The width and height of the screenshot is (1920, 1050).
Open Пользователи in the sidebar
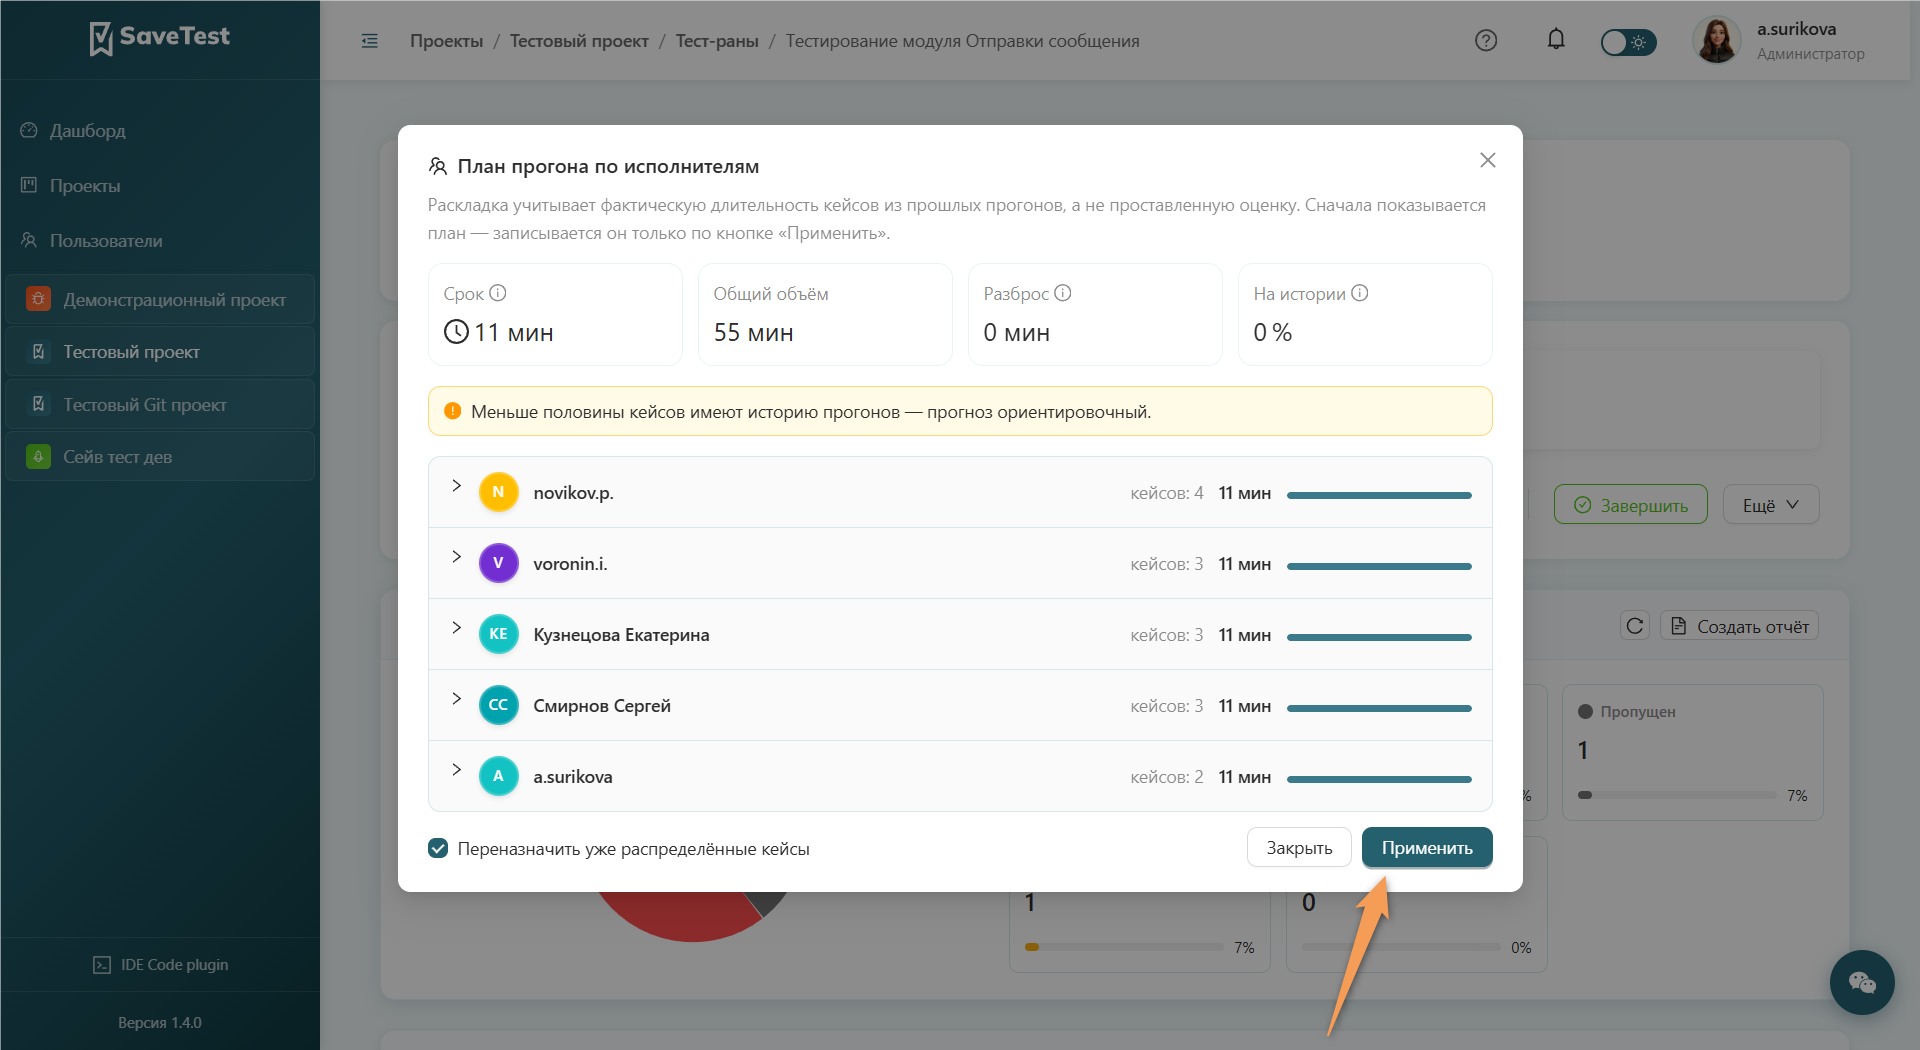tap(106, 241)
